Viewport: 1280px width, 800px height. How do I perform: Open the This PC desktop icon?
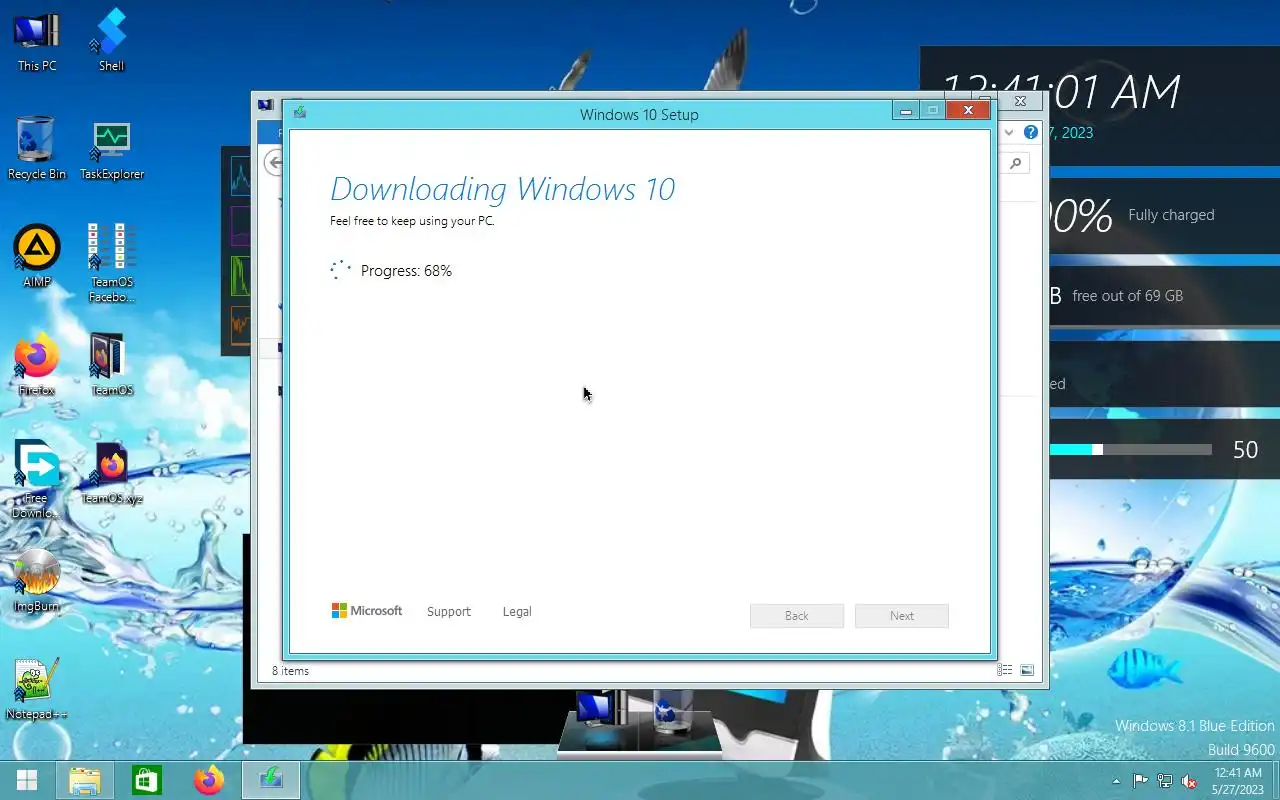[37, 40]
